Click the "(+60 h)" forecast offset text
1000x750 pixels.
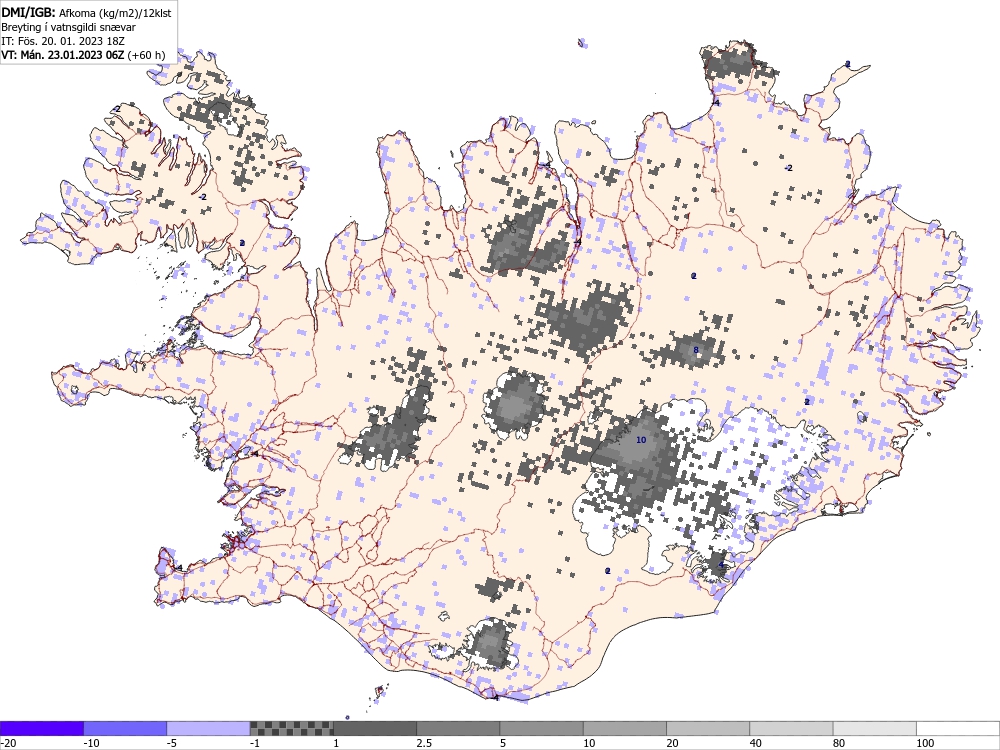click(146, 55)
